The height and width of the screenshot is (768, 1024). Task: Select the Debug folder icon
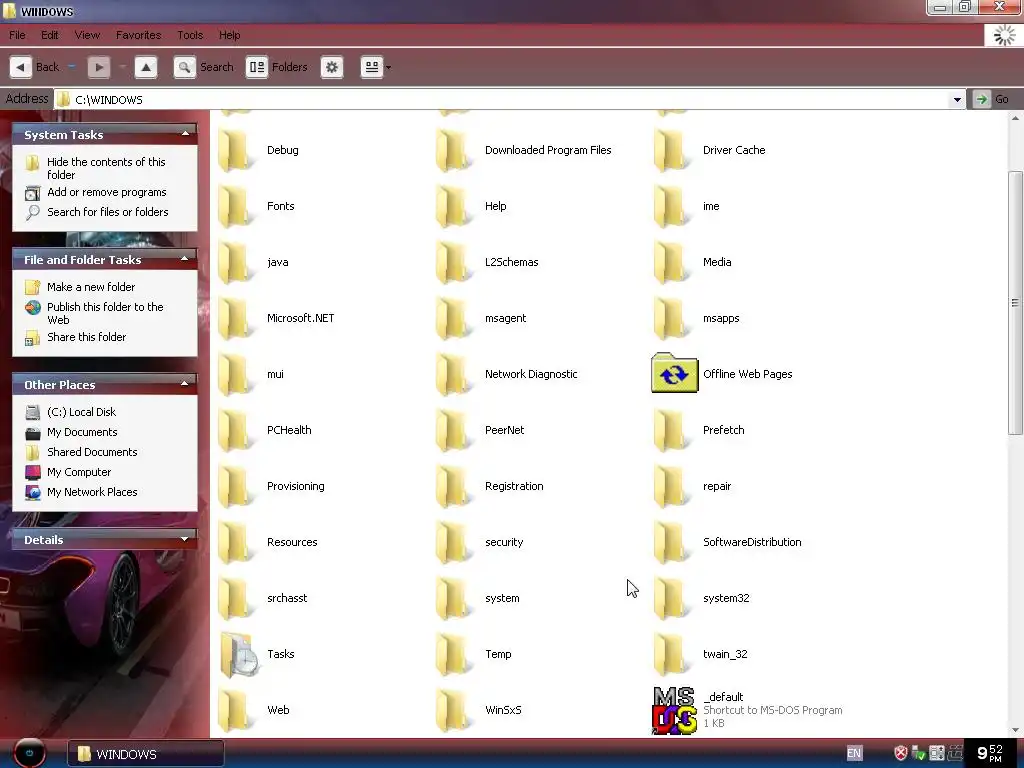235,150
